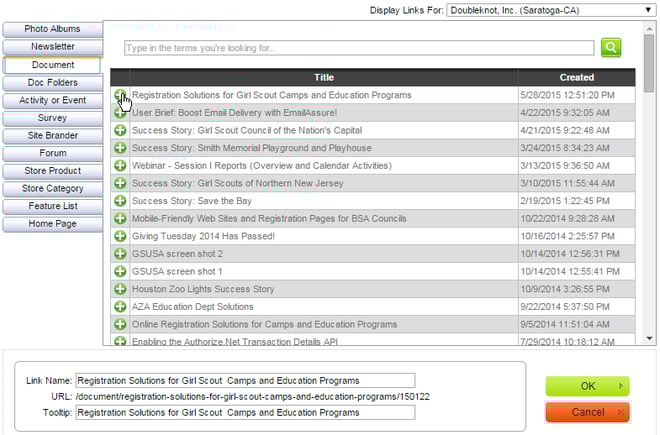660x435 pixels.
Task: Click the URL path ending in 150122
Action: [x=253, y=397]
